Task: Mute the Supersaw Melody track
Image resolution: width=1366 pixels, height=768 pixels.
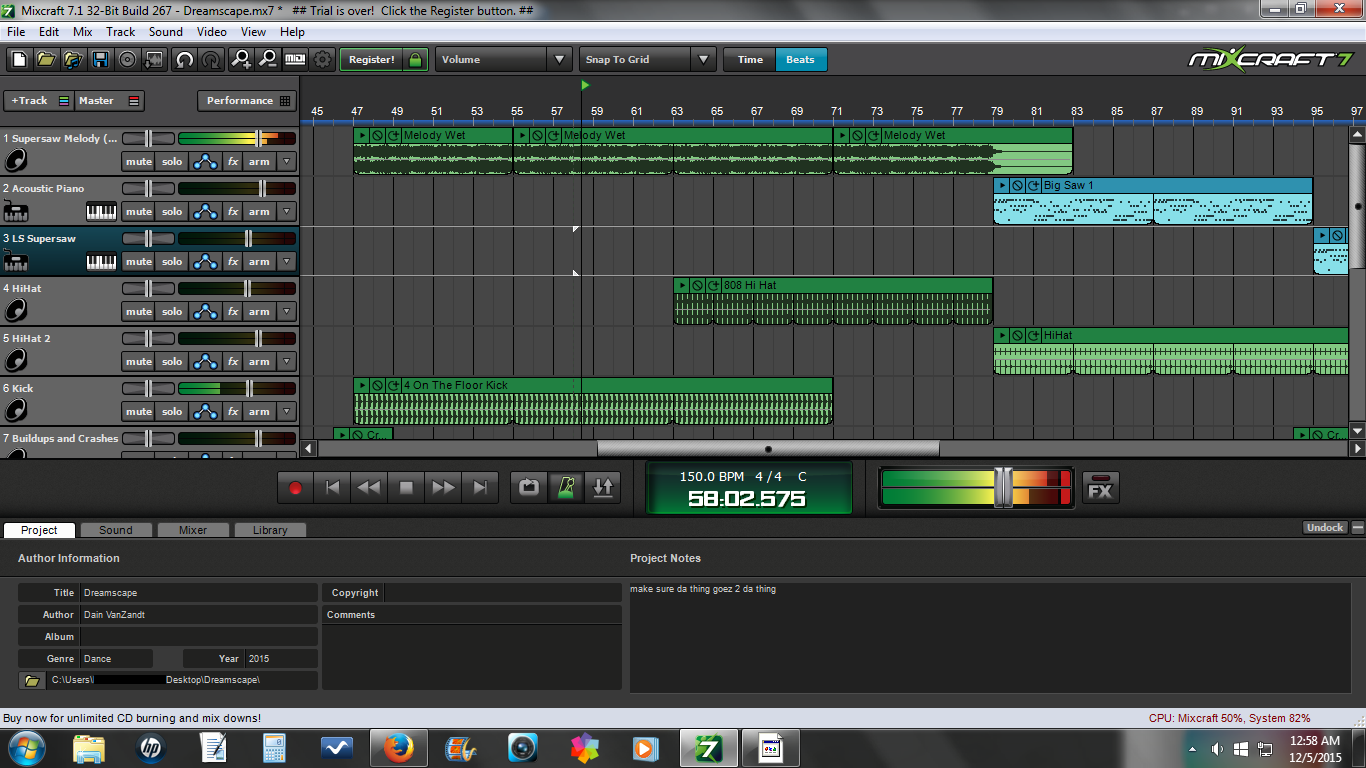Action: (x=139, y=161)
